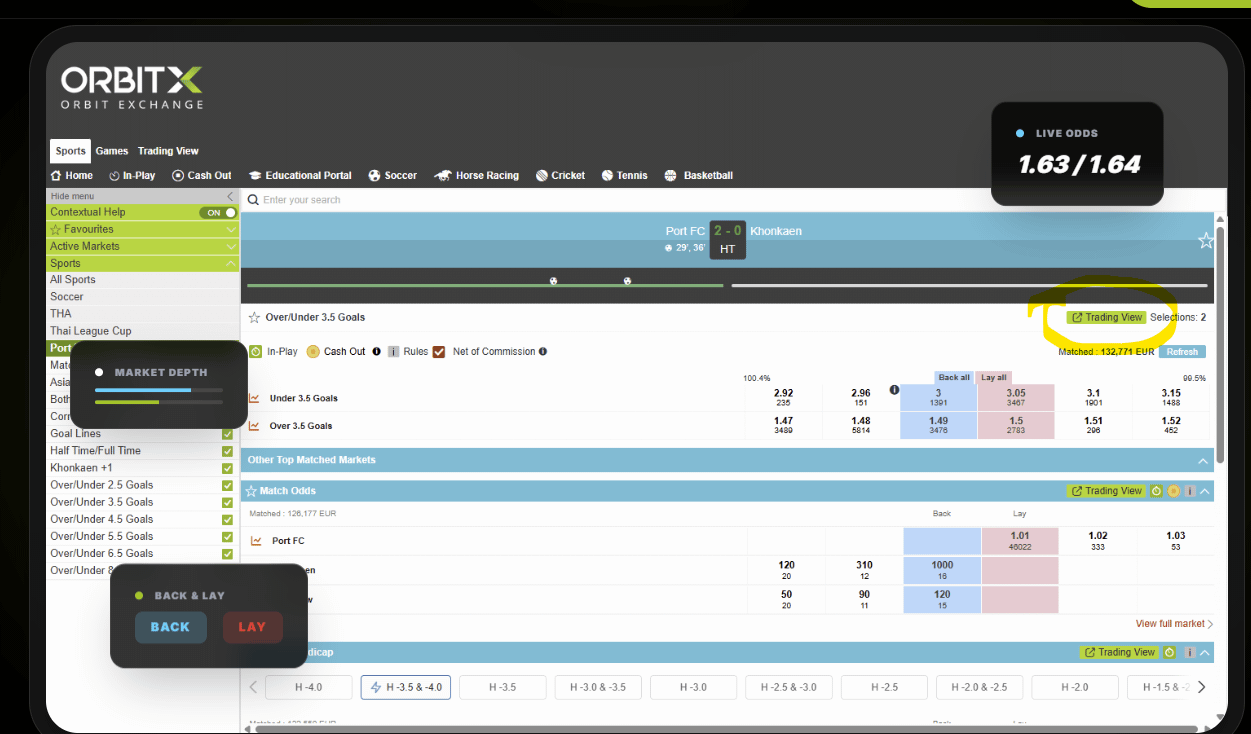Uncheck Over/Under 5.5 Goals checkbox
This screenshot has width=1251, height=734.
[x=227, y=536]
